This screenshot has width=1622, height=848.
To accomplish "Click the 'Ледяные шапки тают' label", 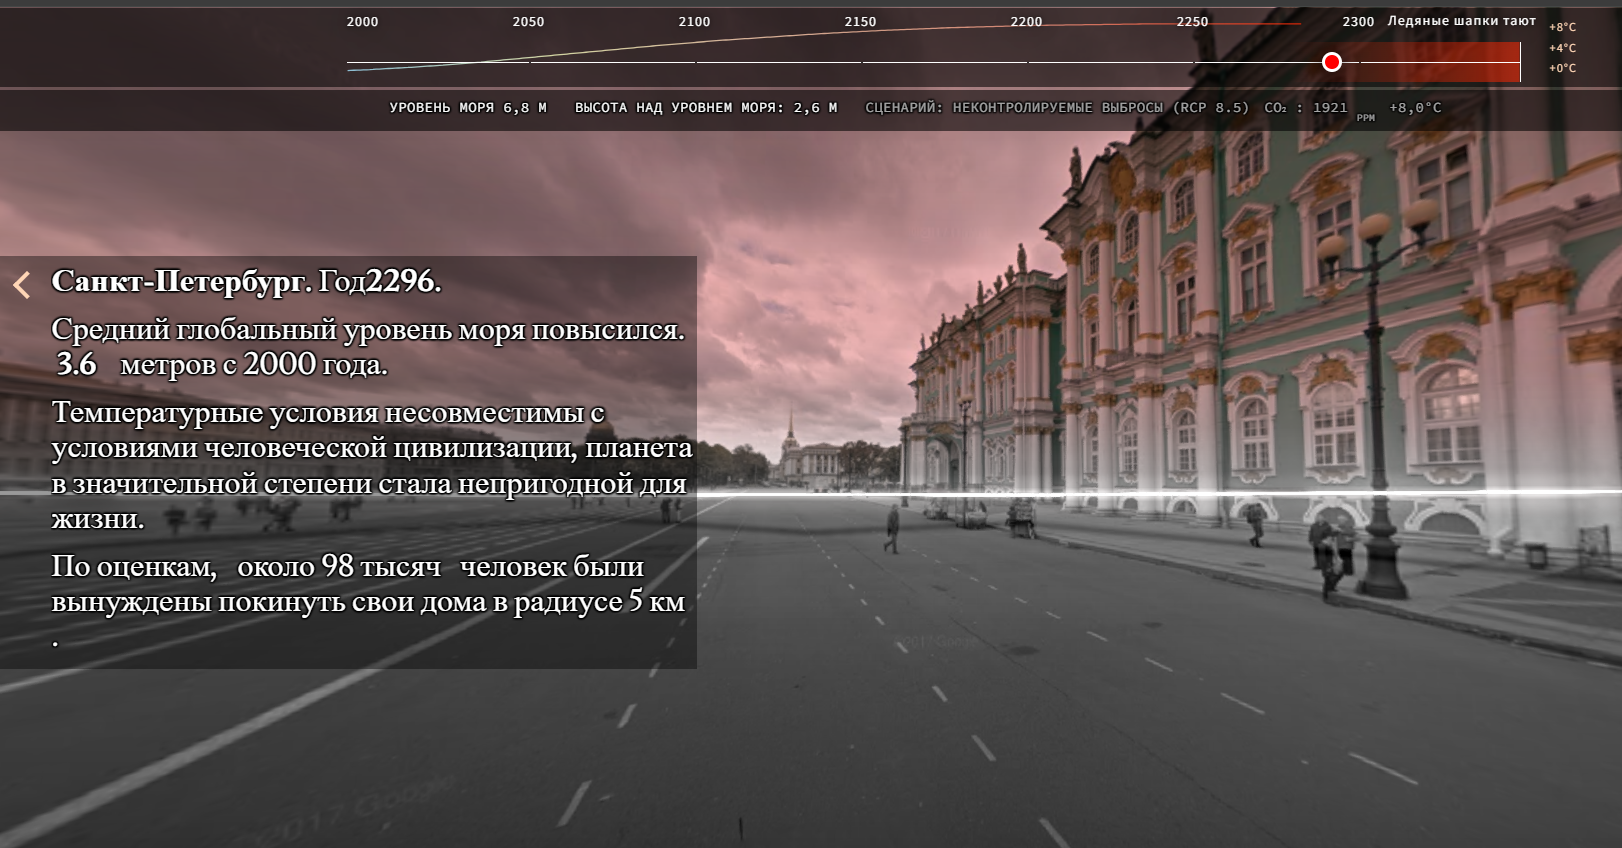I will tap(1461, 21).
